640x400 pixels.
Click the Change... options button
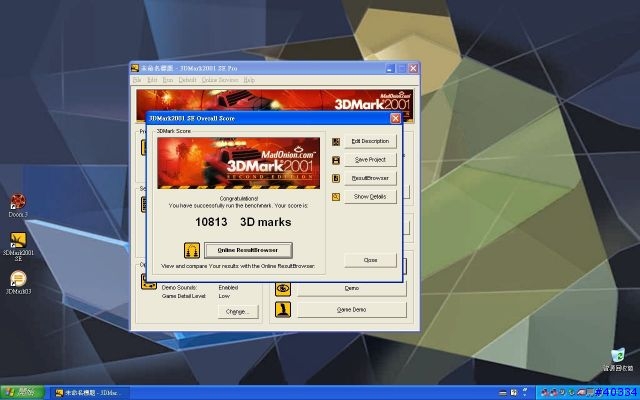coord(238,312)
